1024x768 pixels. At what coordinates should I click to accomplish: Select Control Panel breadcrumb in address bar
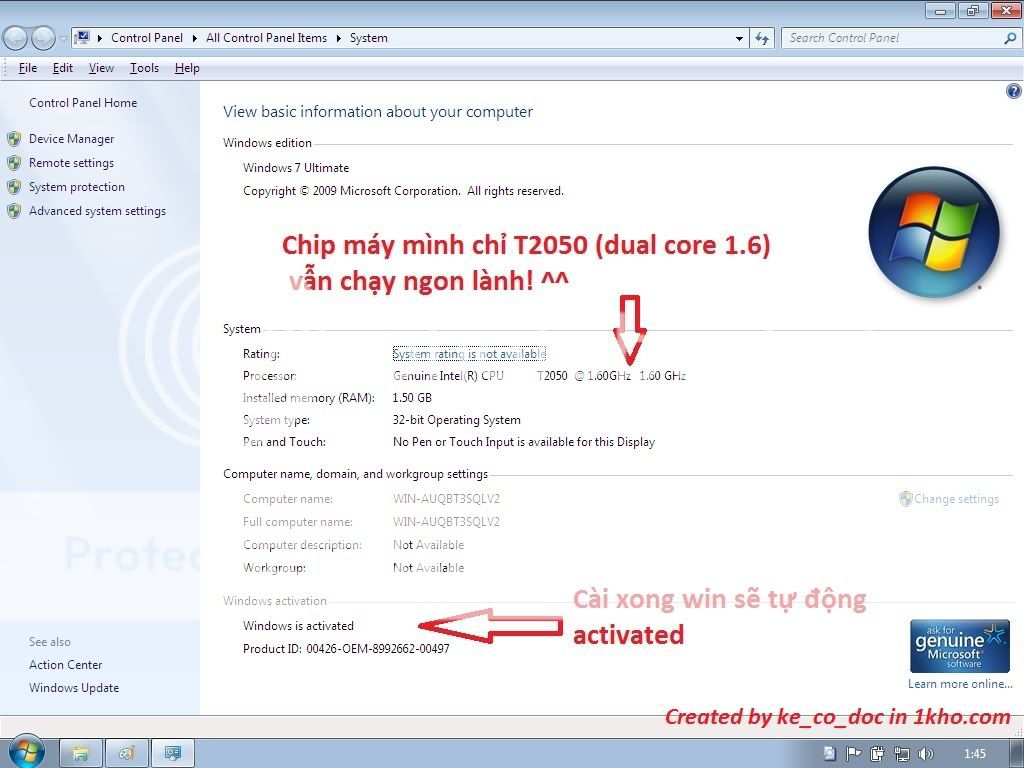point(147,38)
